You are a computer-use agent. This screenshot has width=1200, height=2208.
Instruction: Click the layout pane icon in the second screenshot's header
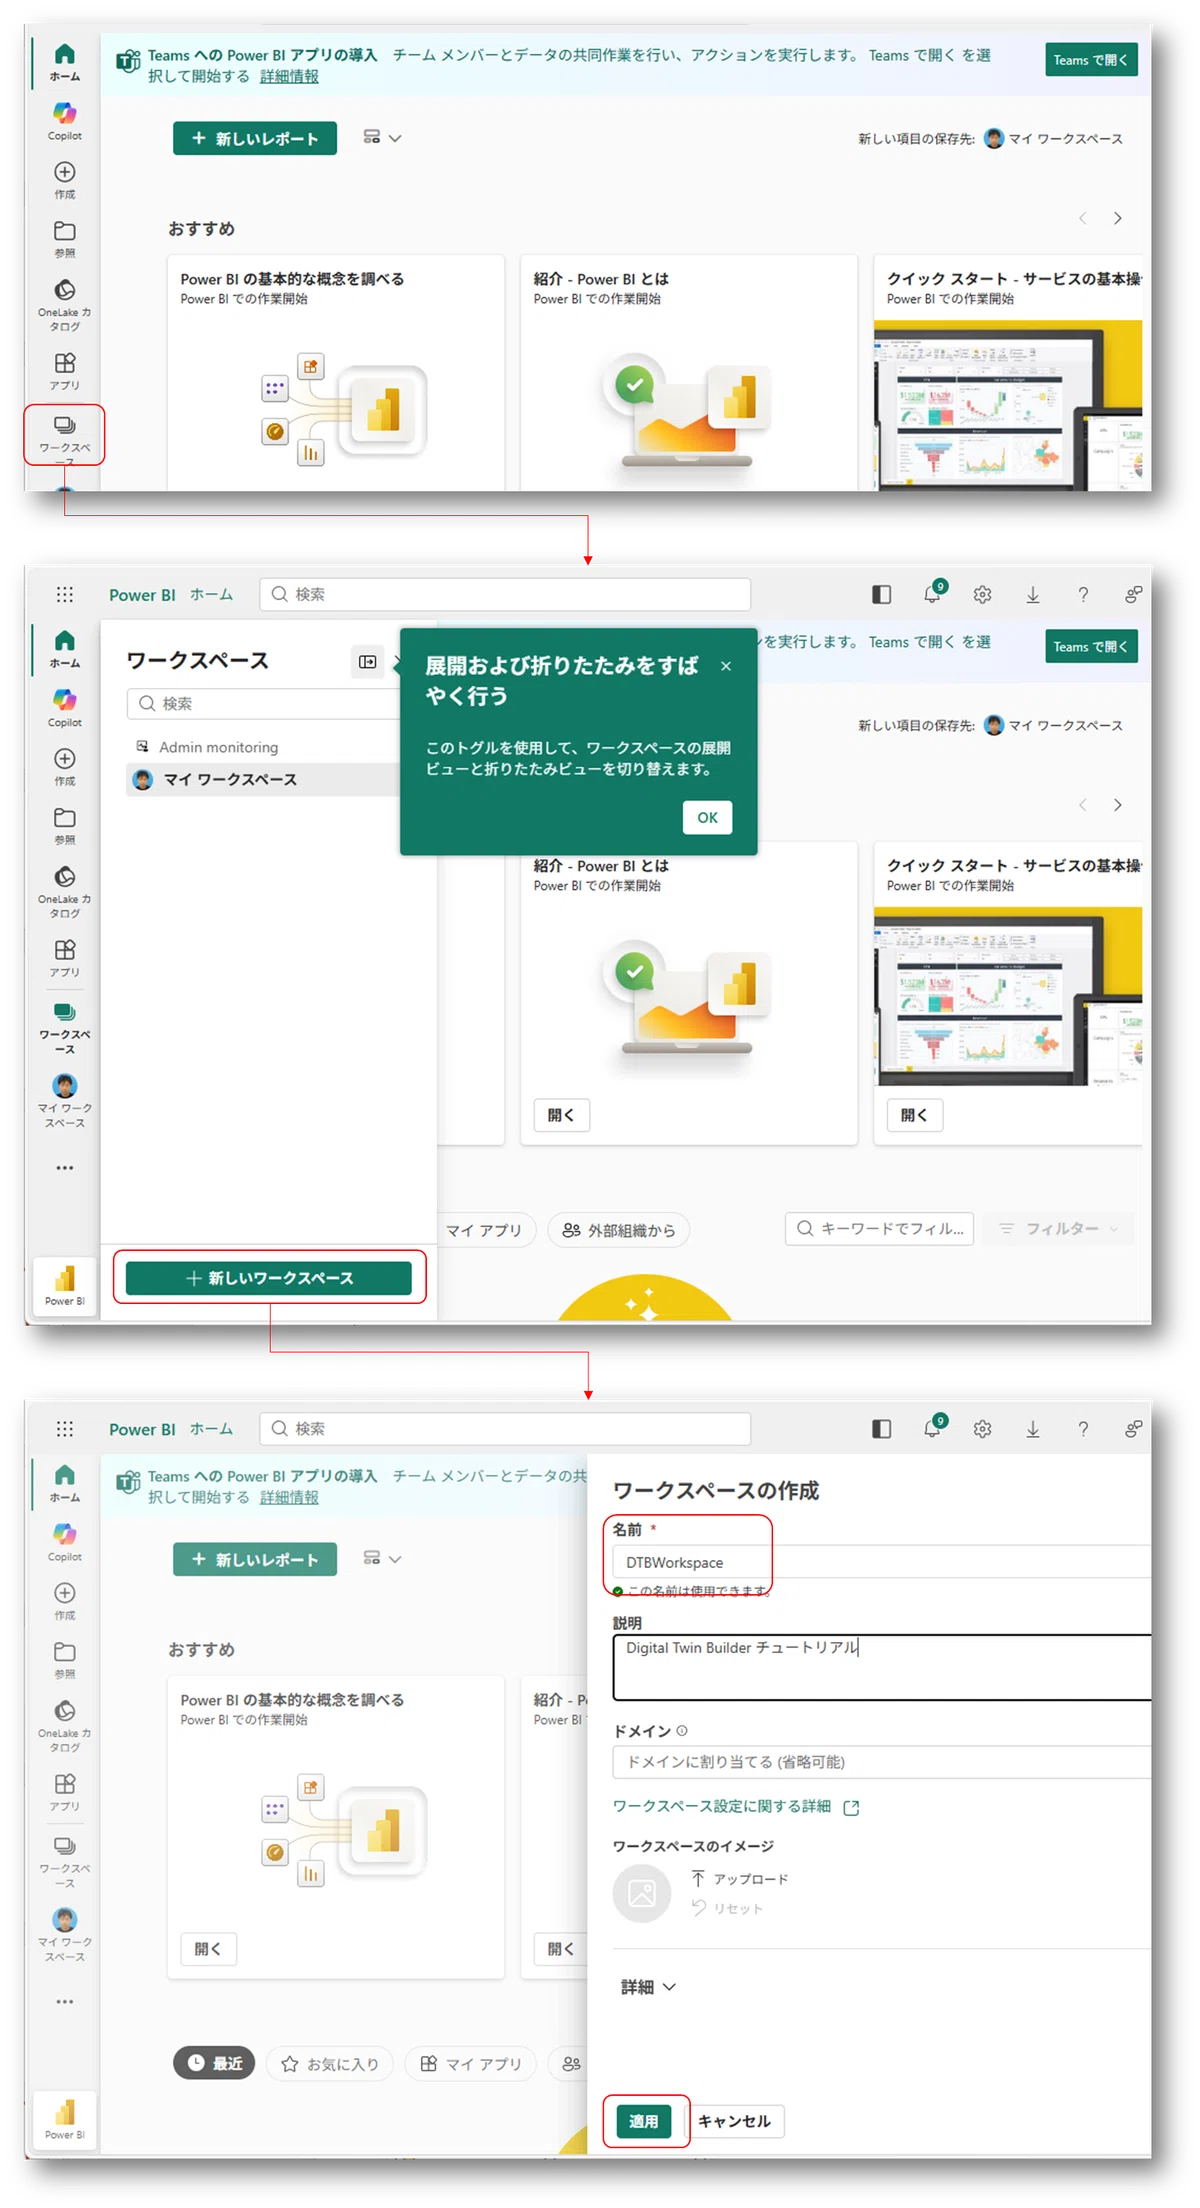881,594
